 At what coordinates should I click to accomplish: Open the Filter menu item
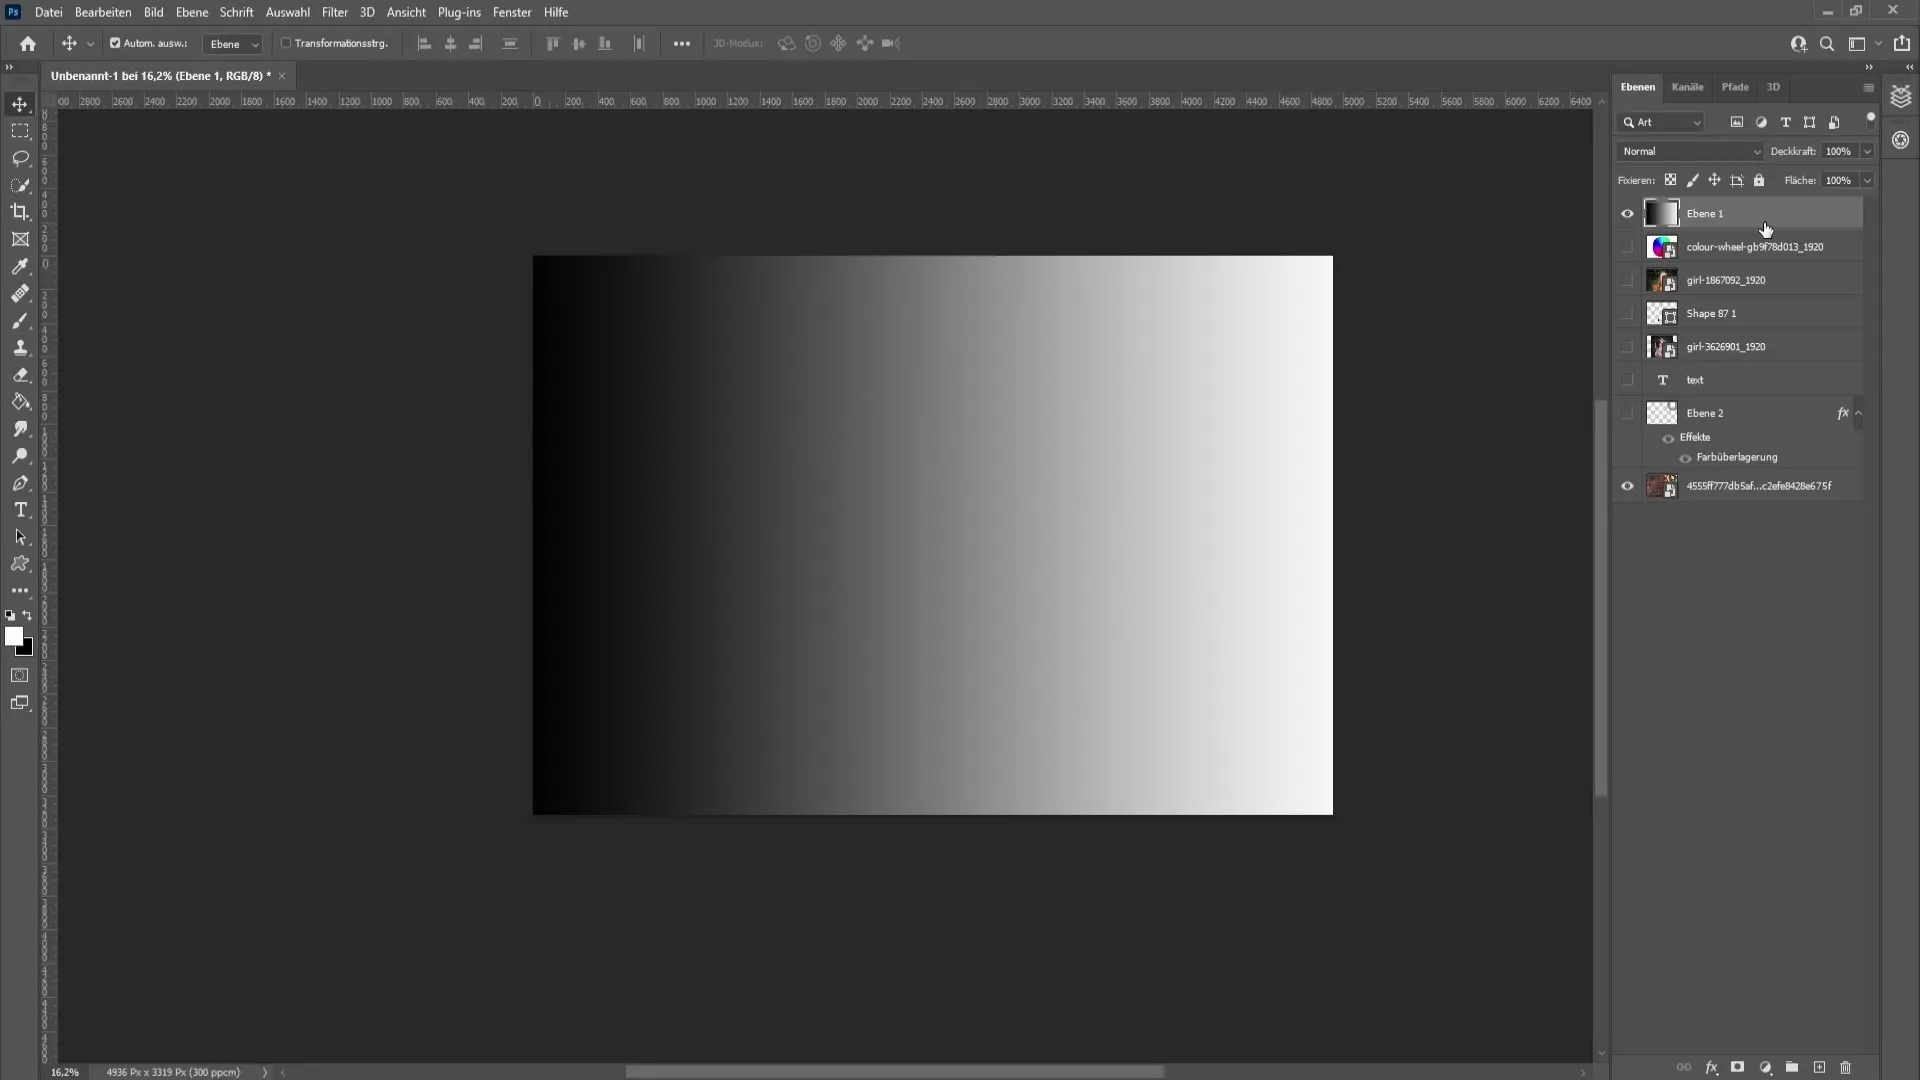pyautogui.click(x=334, y=11)
